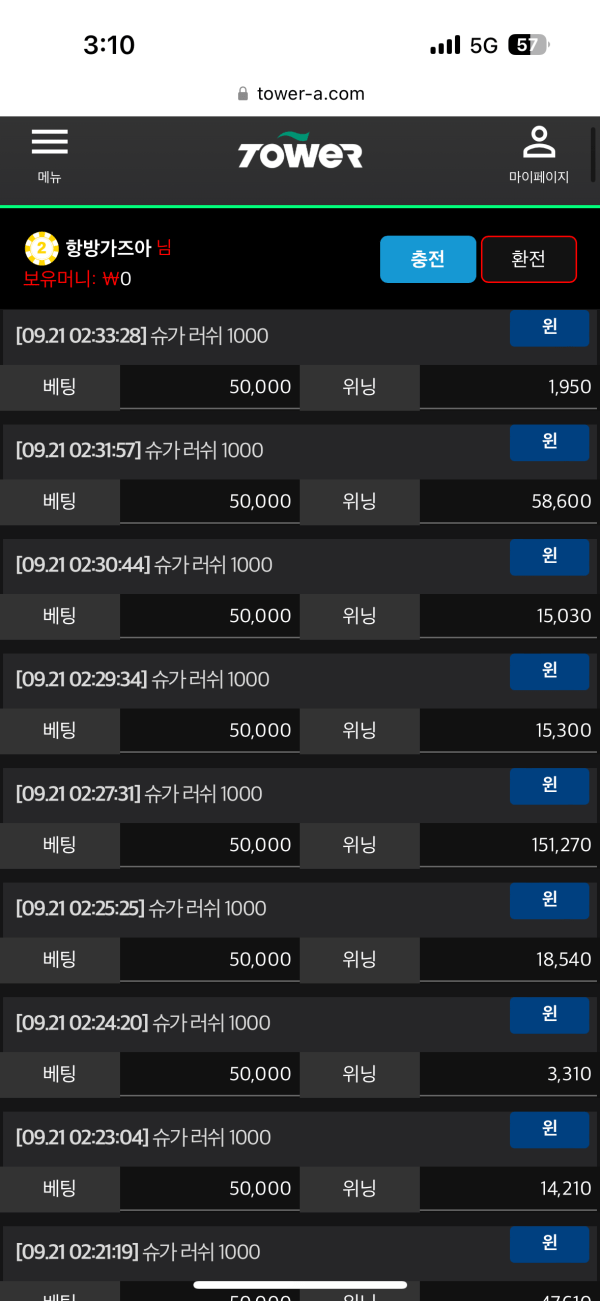Click the 환전 withdrawal button

coord(529,259)
